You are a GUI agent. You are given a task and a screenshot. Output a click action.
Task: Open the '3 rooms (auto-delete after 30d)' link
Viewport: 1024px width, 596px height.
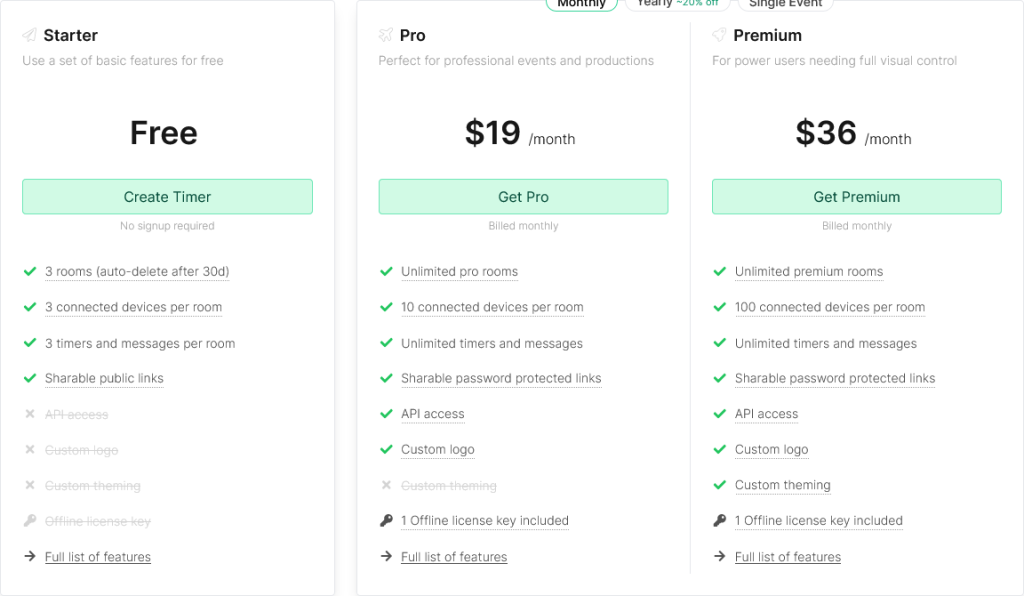(137, 271)
